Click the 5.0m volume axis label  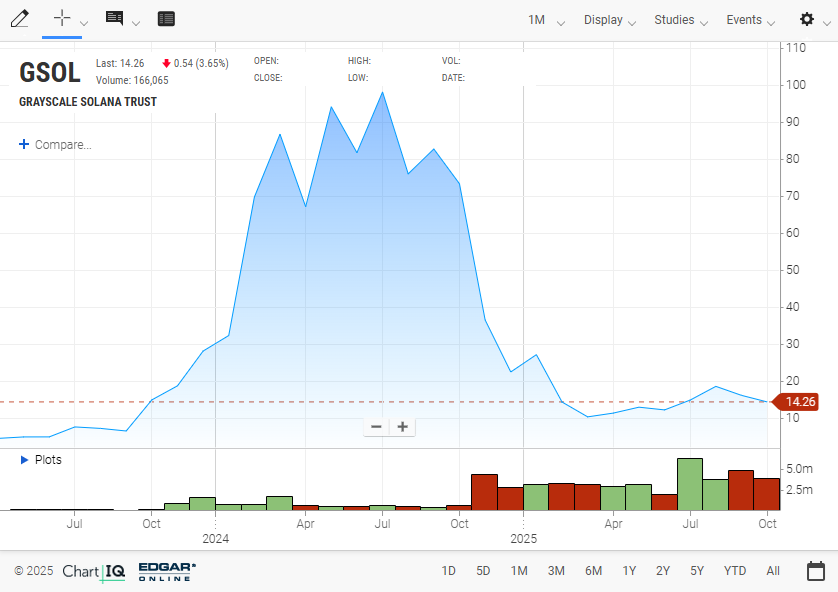tap(799, 469)
